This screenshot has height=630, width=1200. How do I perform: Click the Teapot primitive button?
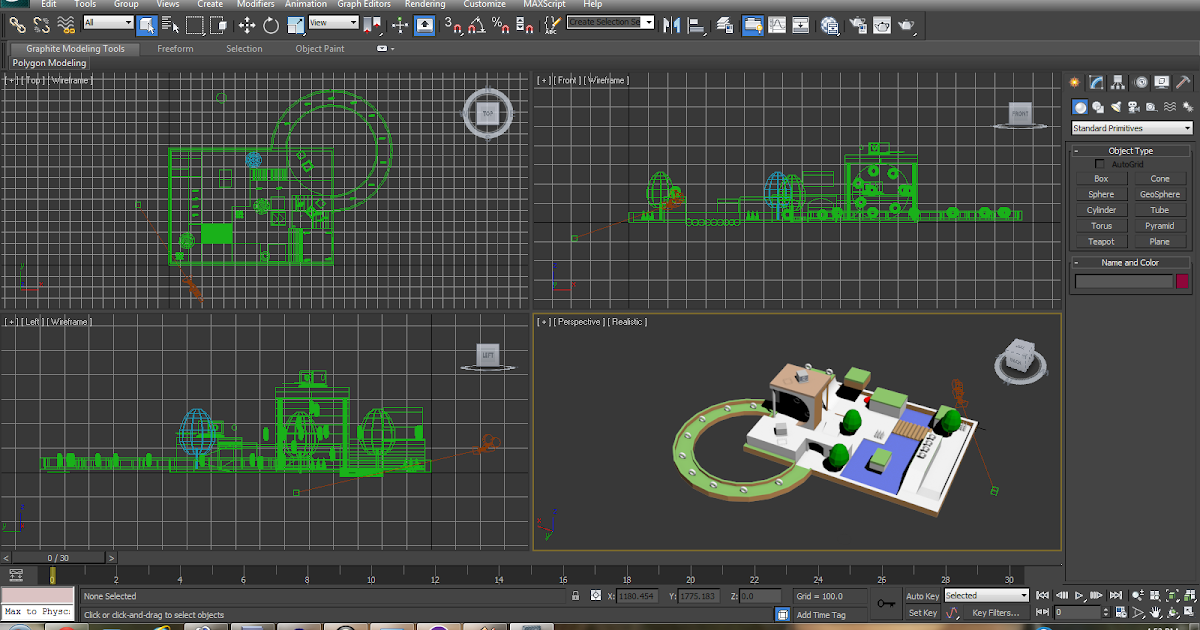click(x=1100, y=241)
